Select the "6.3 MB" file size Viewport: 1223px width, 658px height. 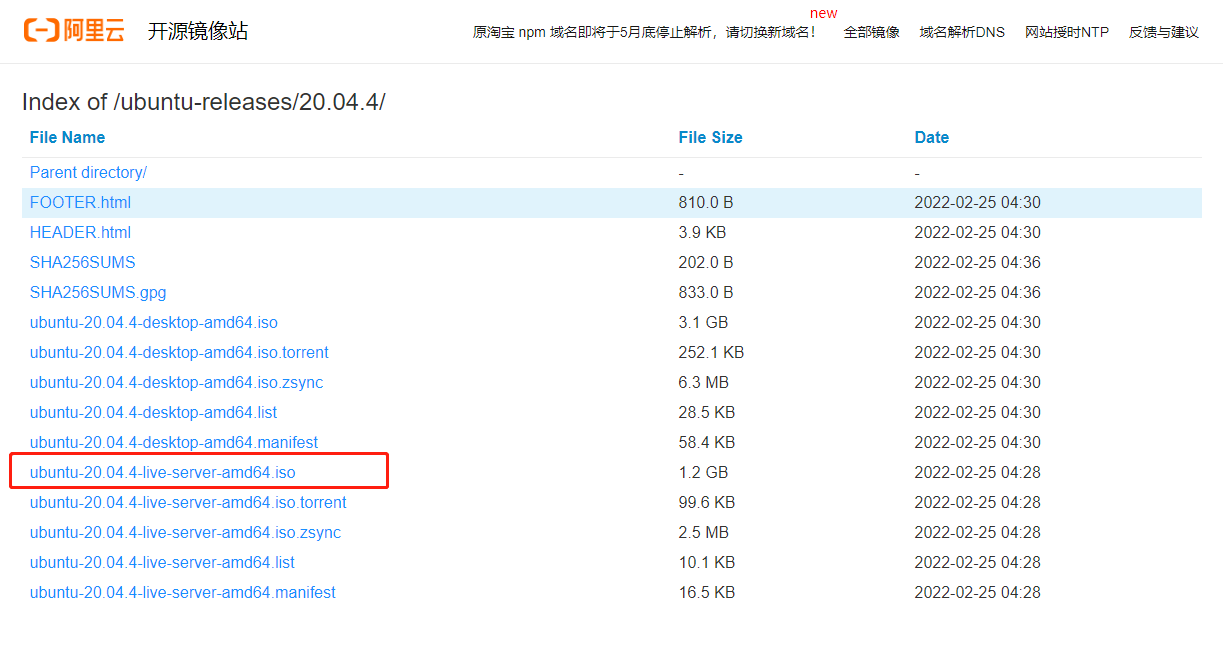[x=703, y=382]
